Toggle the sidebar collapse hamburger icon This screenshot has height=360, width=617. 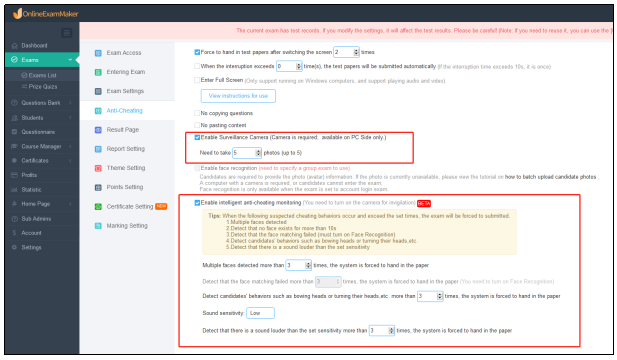(67, 33)
